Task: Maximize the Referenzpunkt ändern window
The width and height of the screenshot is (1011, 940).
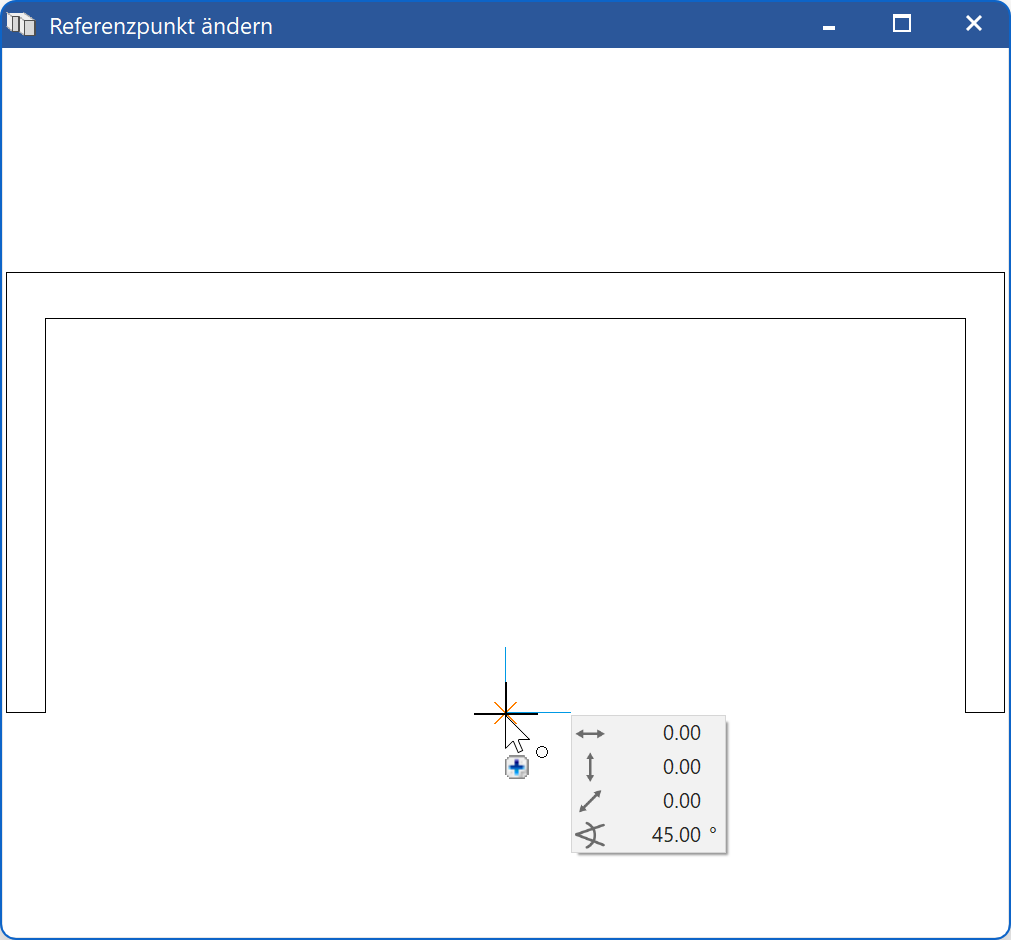Action: [x=902, y=24]
